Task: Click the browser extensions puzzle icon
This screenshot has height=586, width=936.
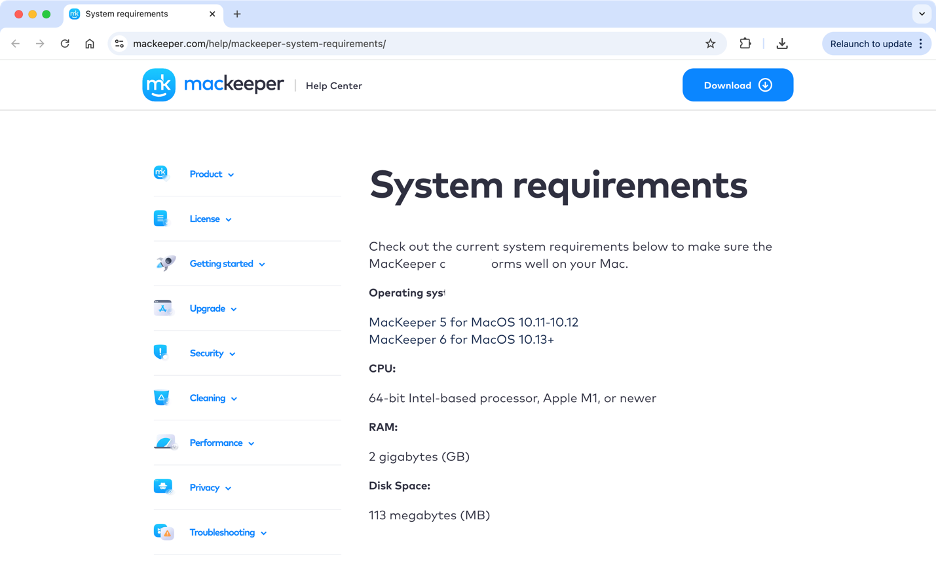Action: pos(745,43)
